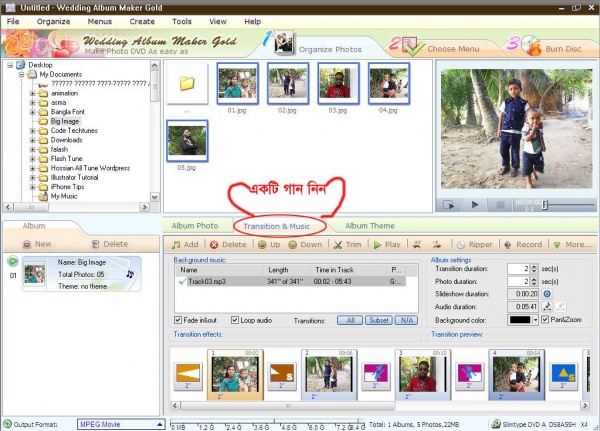Viewport: 600px width, 431px height.
Task: Expand the iPhone Tips folder
Action: pos(33,187)
